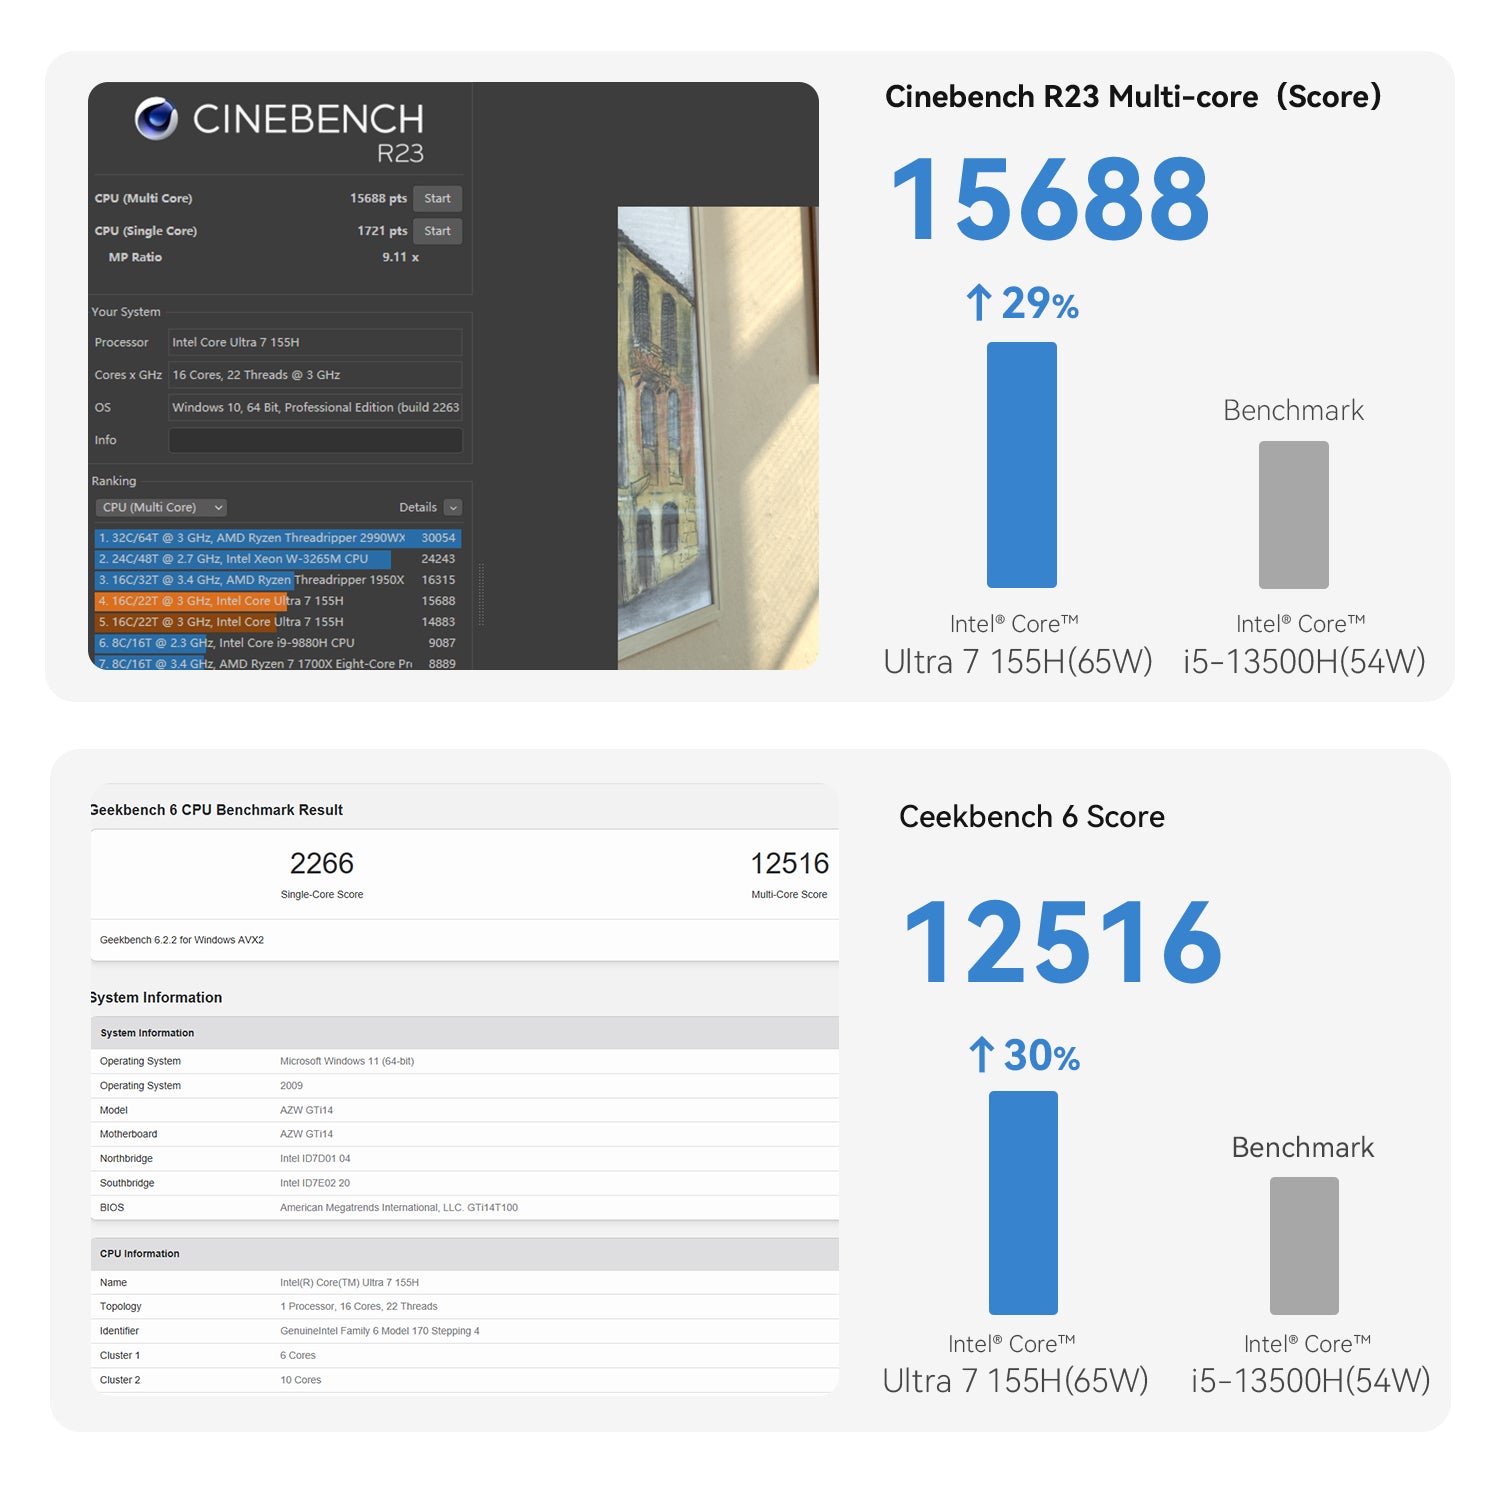The height and width of the screenshot is (1500, 1500).
Task: Click the gray Geekbench i5-13500H benchmark bar
Action: click(1303, 1245)
